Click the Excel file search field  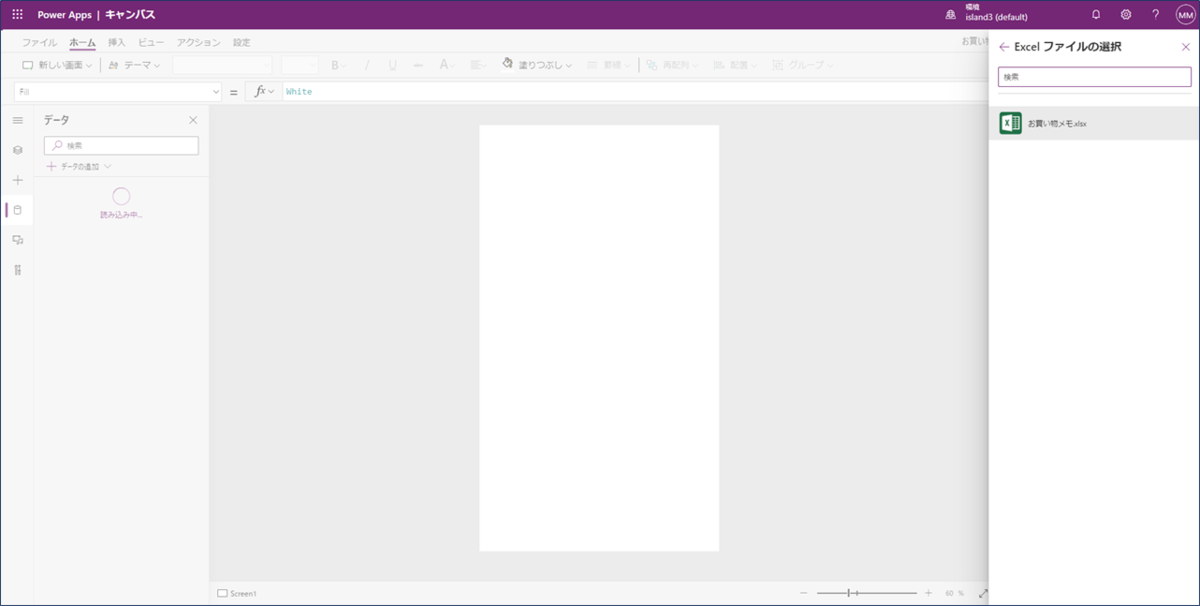tap(1095, 77)
